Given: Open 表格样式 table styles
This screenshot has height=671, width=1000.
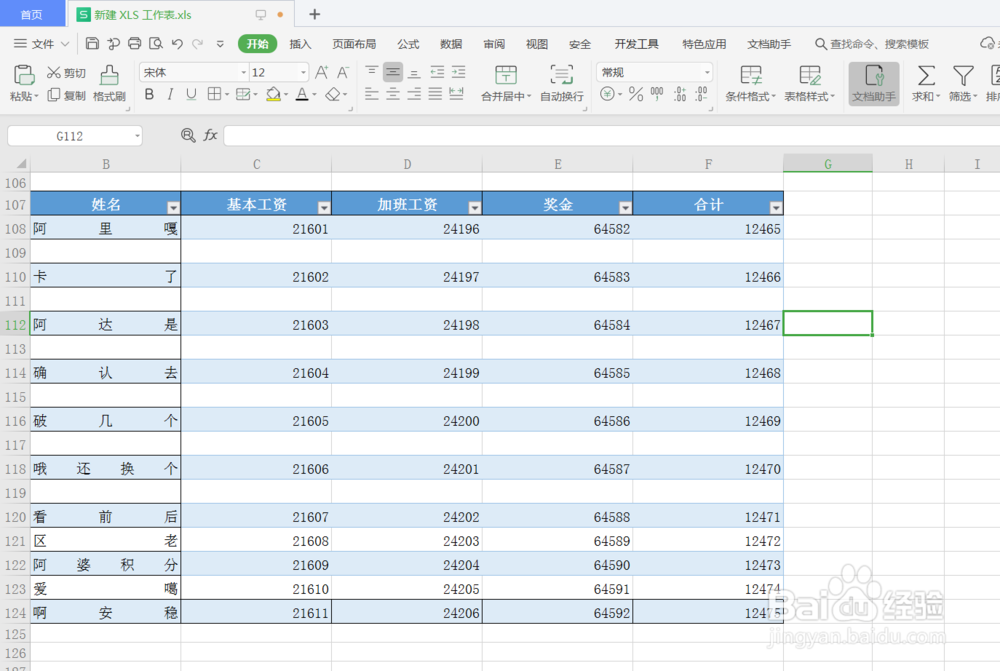Looking at the screenshot, I should click(809, 84).
